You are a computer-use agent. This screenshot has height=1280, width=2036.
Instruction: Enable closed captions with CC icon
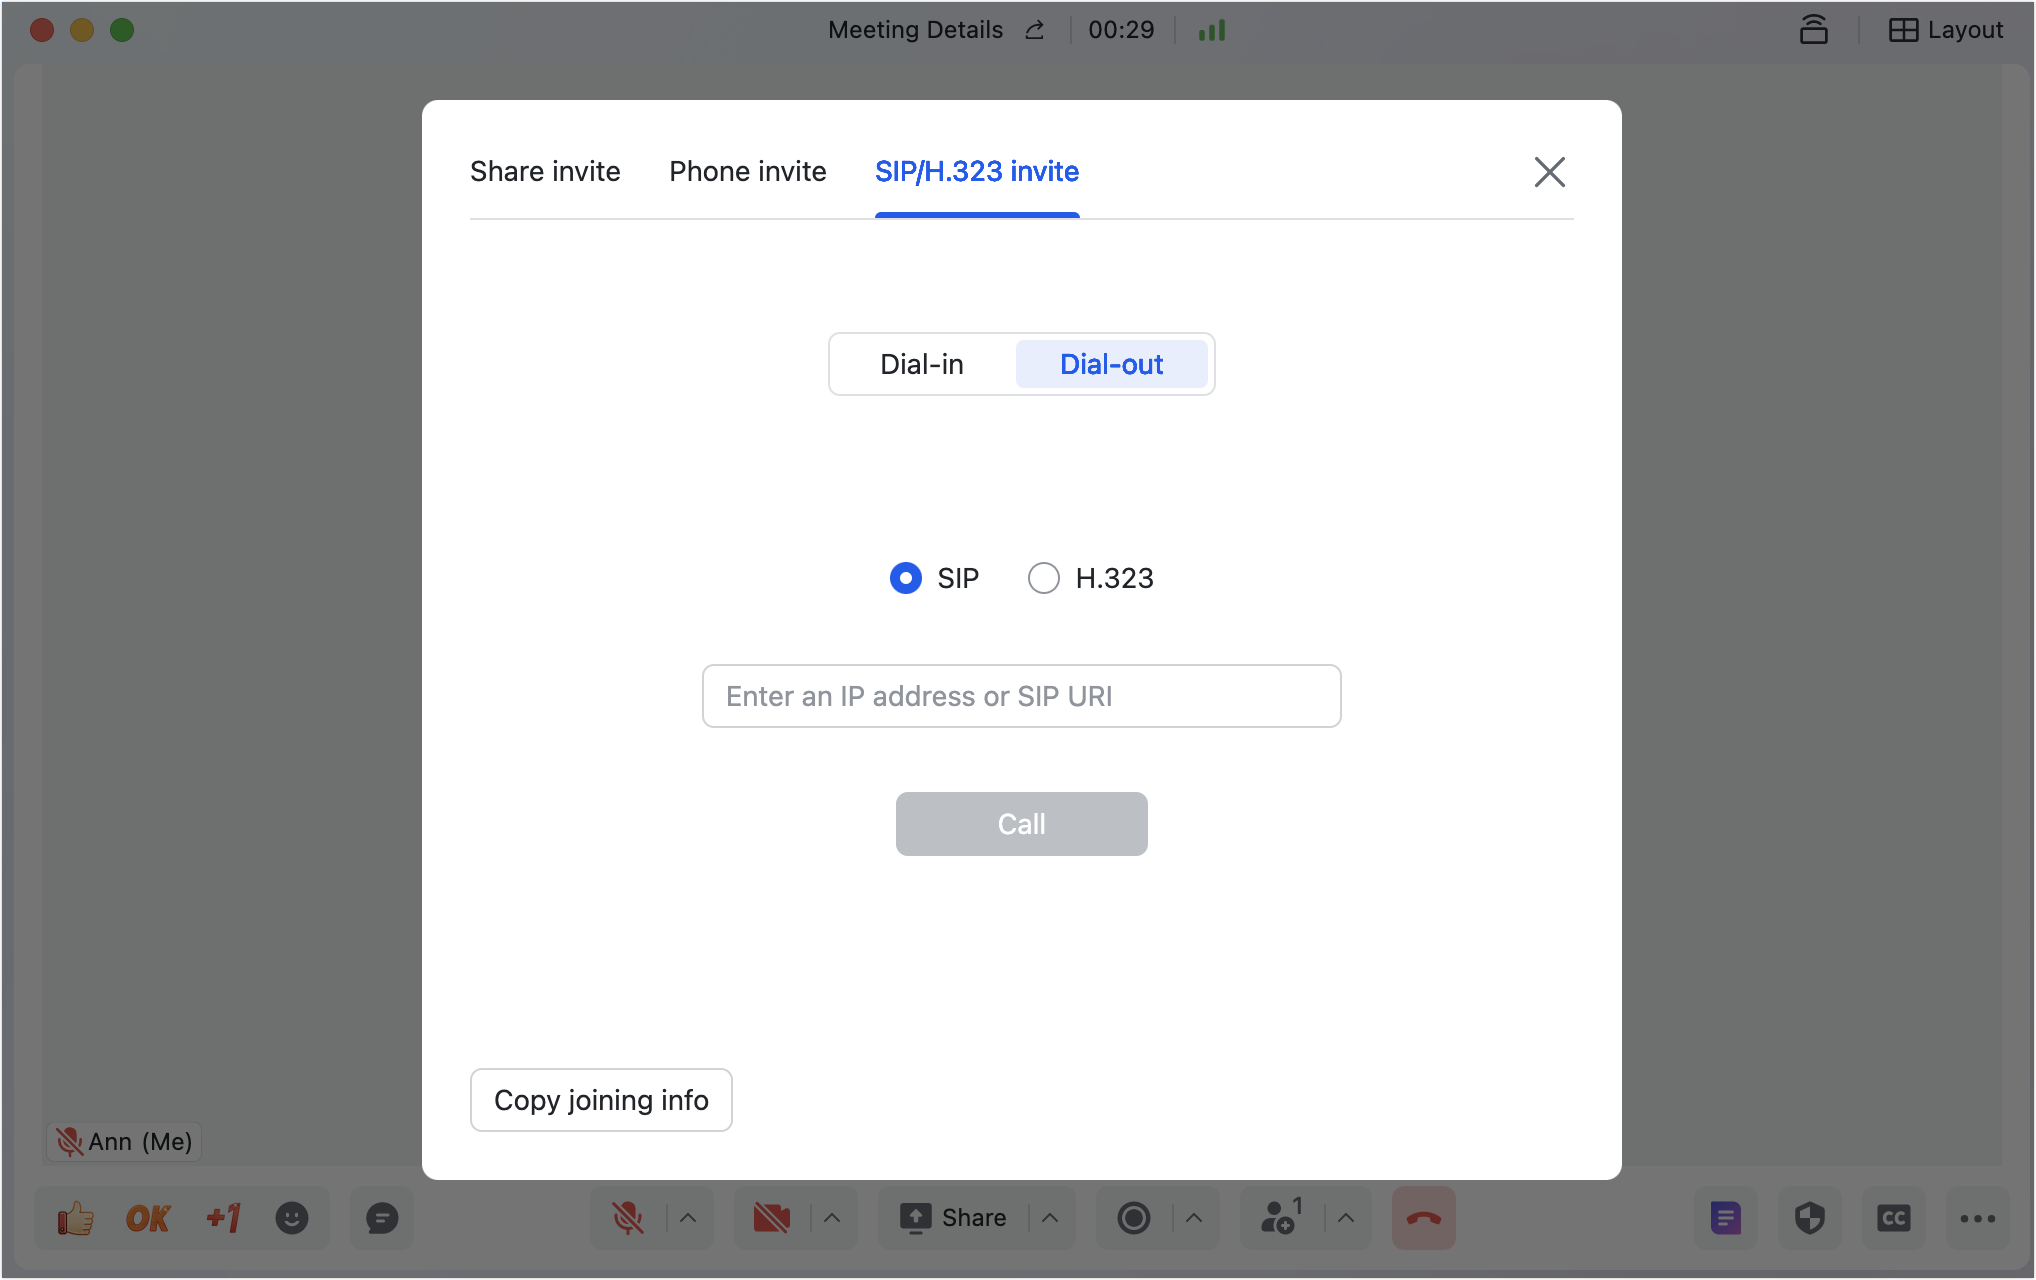(1894, 1218)
